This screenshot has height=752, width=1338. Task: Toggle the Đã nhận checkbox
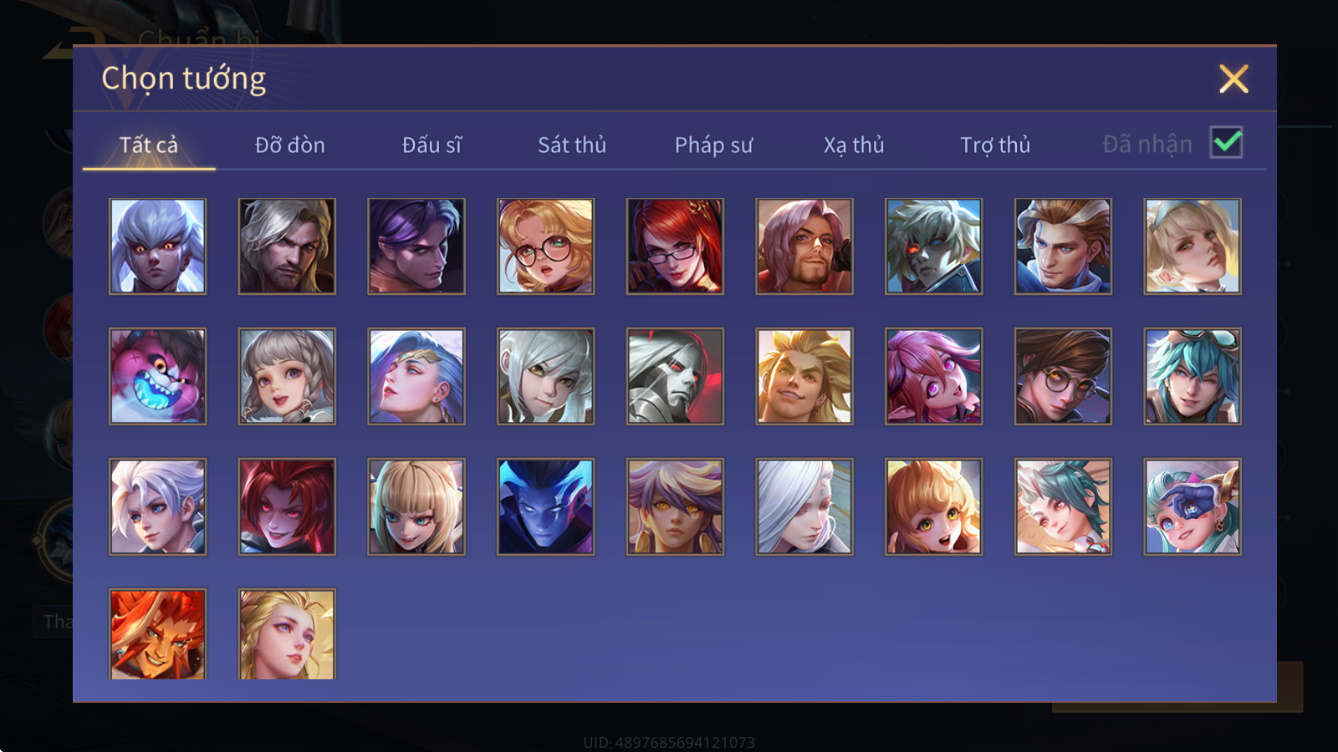tap(1226, 143)
